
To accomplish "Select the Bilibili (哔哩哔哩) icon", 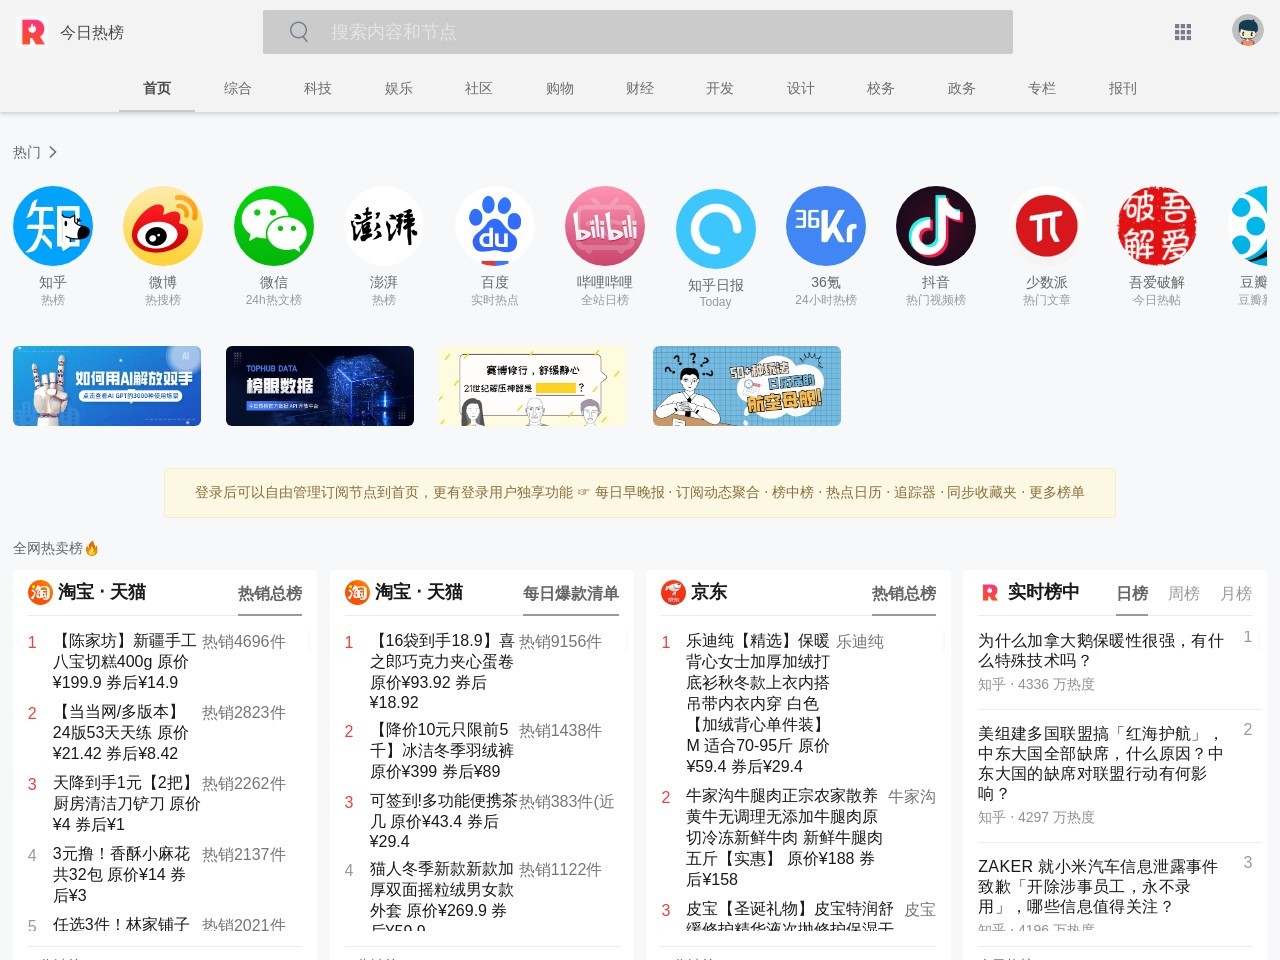I will pos(604,226).
